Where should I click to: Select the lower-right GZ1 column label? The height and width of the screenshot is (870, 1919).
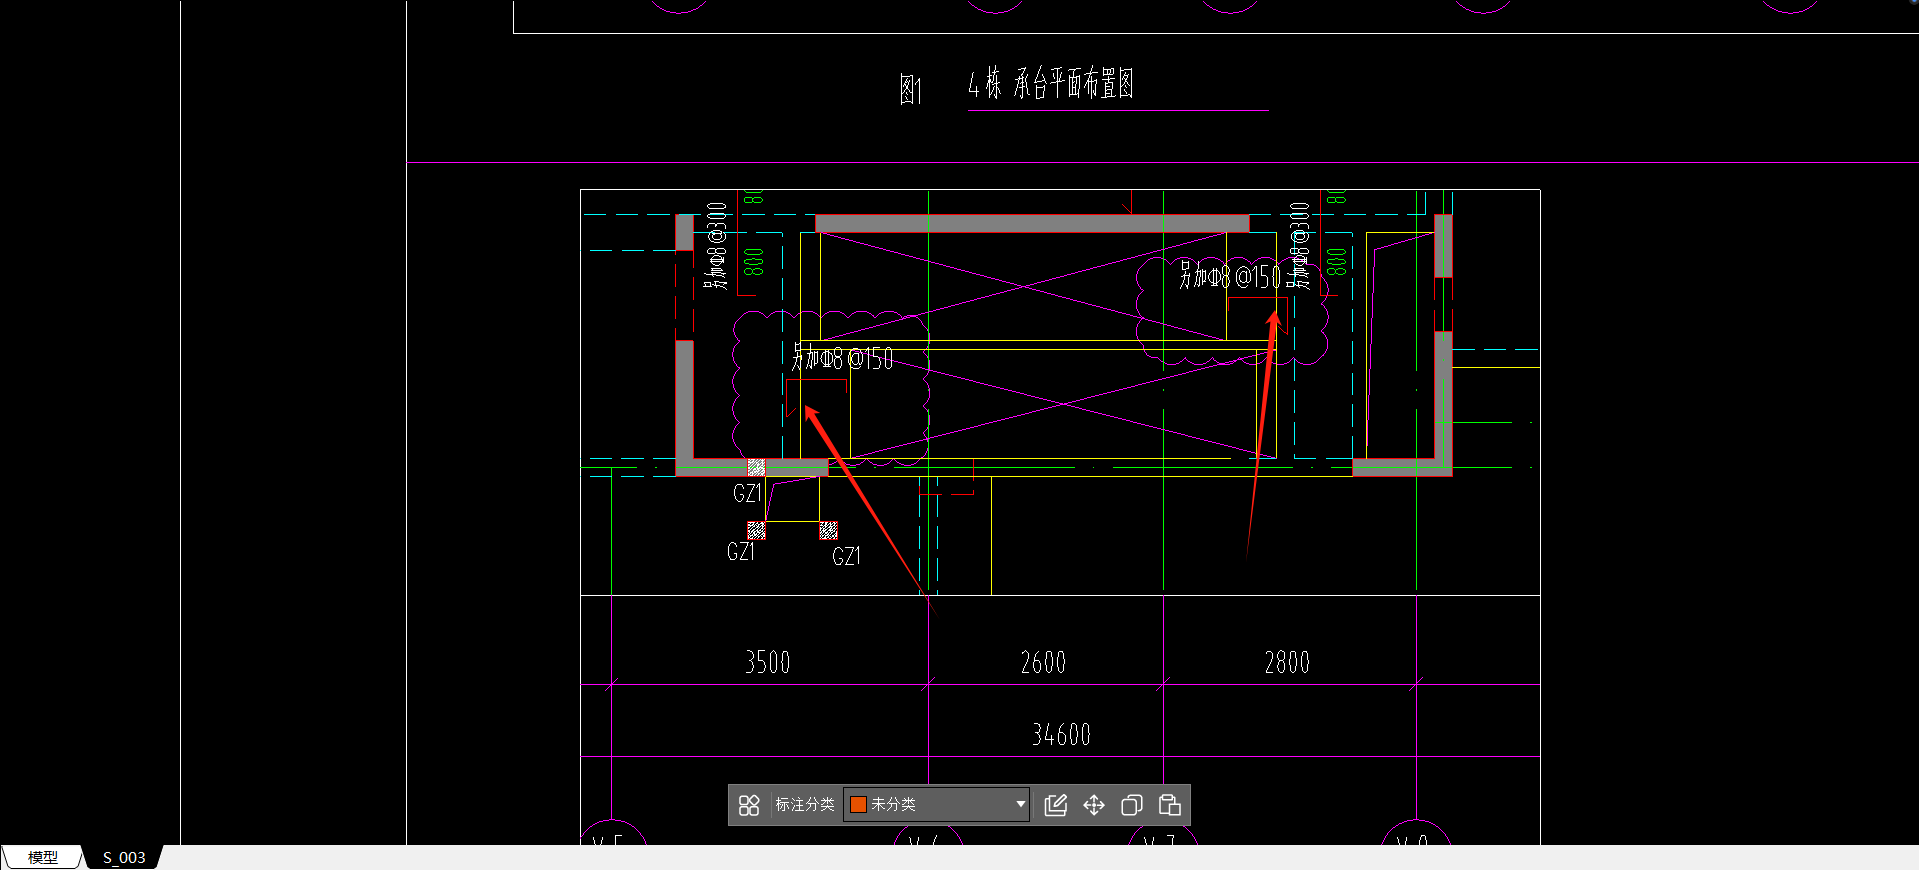[x=846, y=556]
